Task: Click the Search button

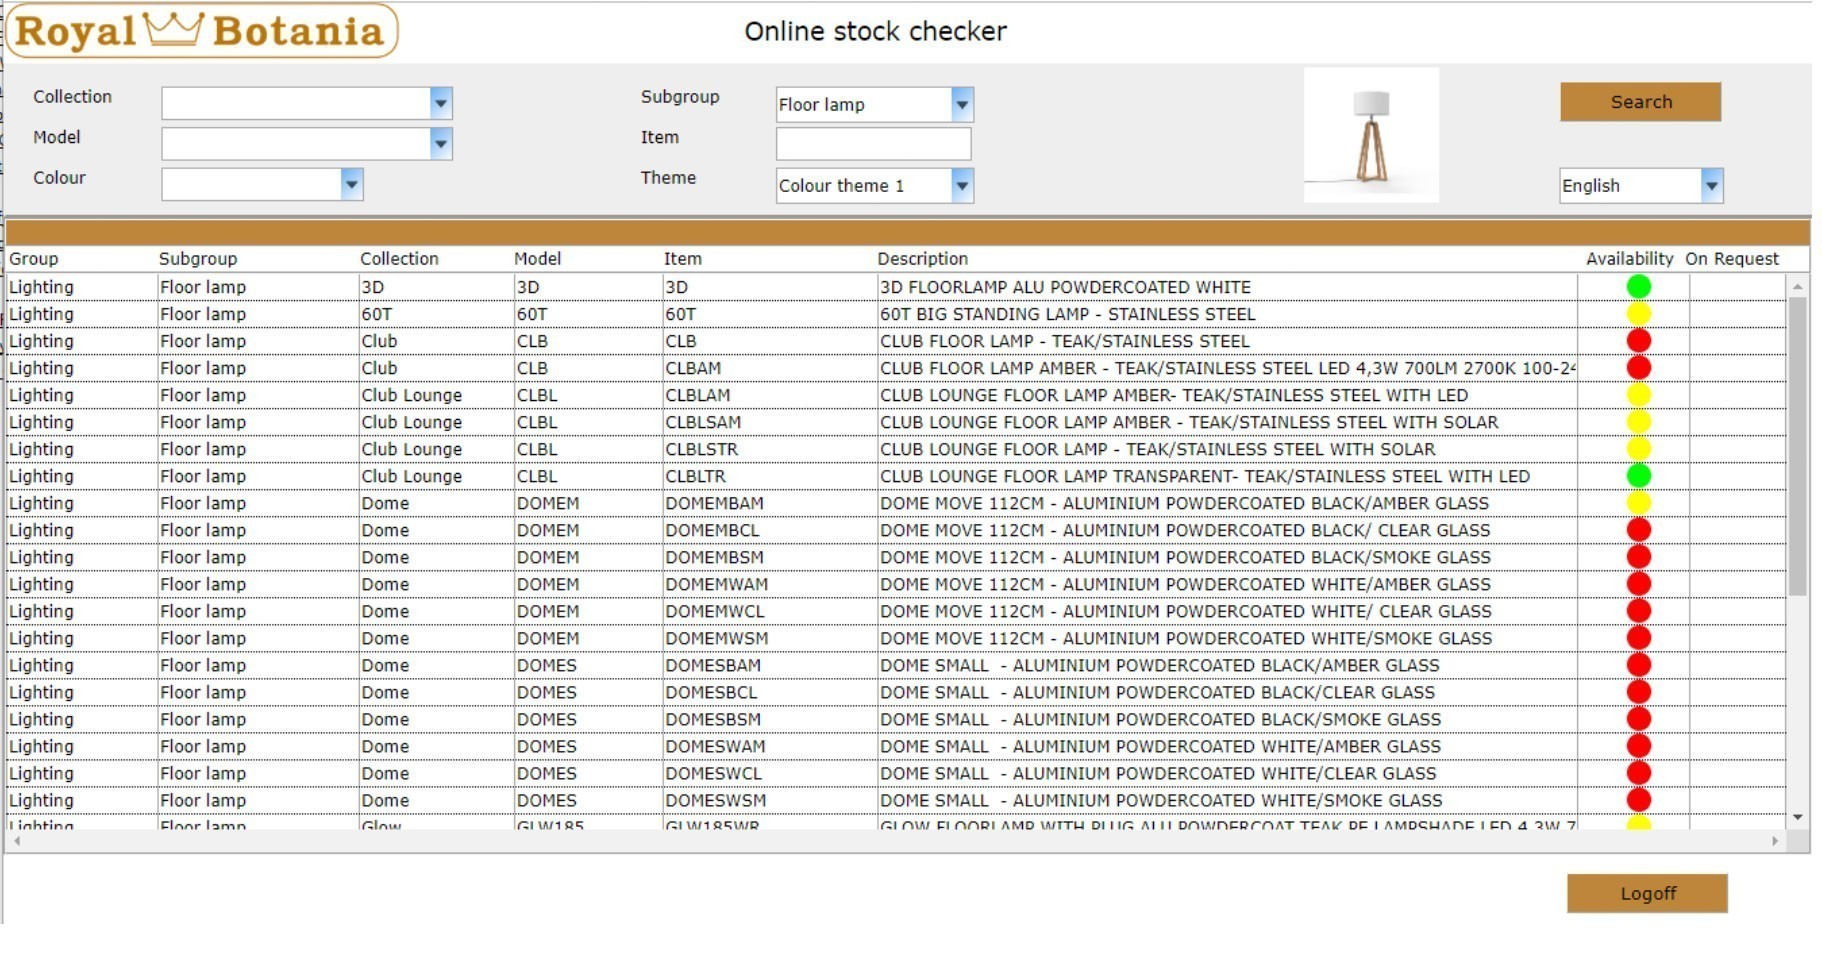Action: (1641, 102)
